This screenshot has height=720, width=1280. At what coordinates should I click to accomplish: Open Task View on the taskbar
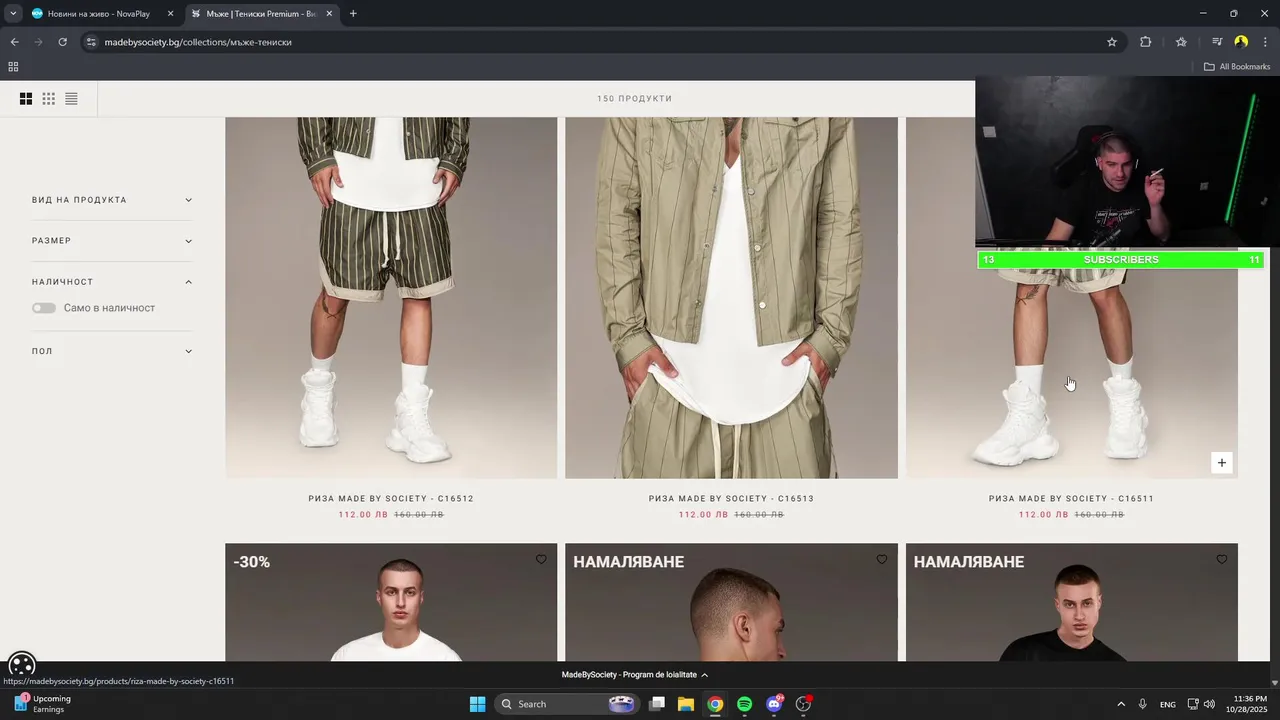point(656,704)
